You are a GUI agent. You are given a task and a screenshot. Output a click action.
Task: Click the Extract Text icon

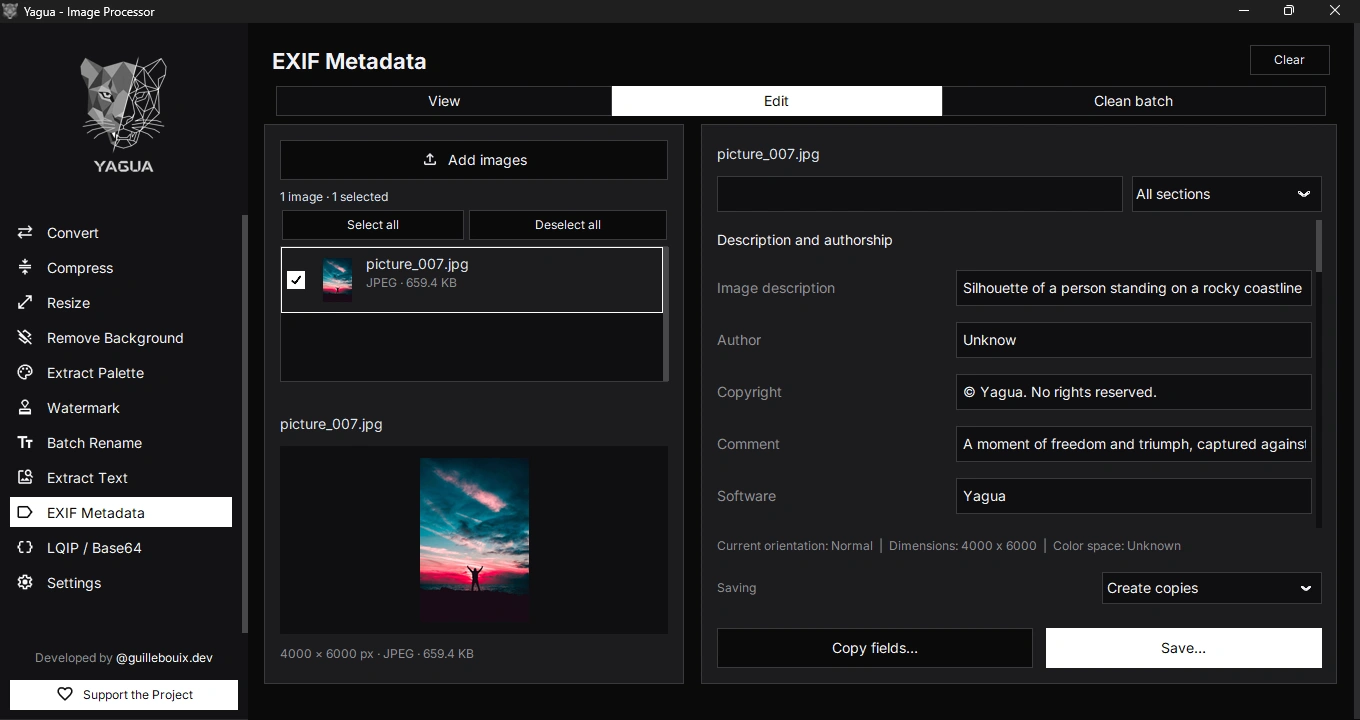point(25,478)
